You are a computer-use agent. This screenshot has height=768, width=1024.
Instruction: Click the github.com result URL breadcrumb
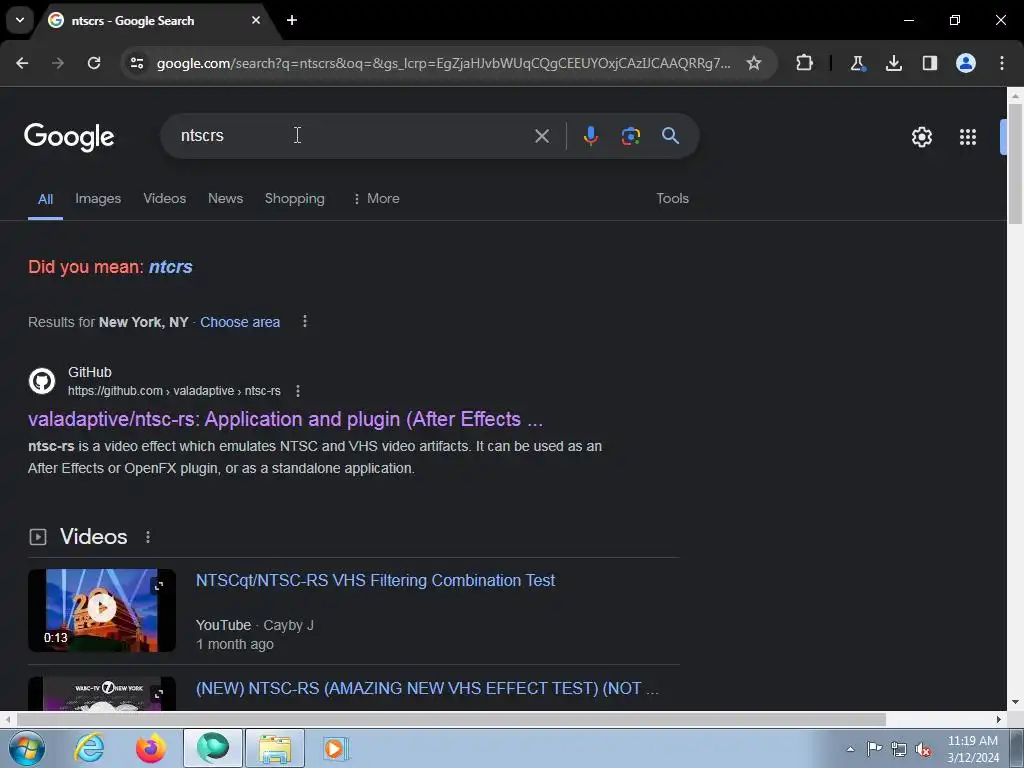(x=174, y=391)
